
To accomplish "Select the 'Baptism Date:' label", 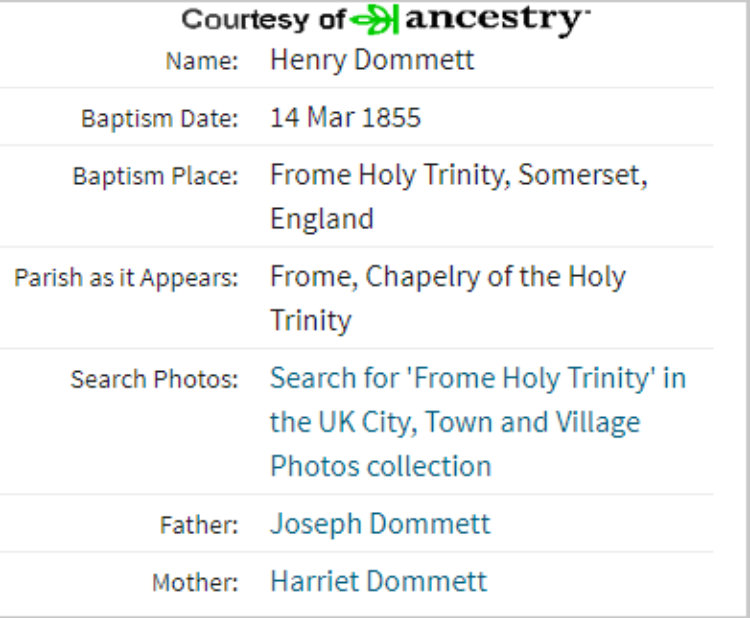I will pos(160,119).
